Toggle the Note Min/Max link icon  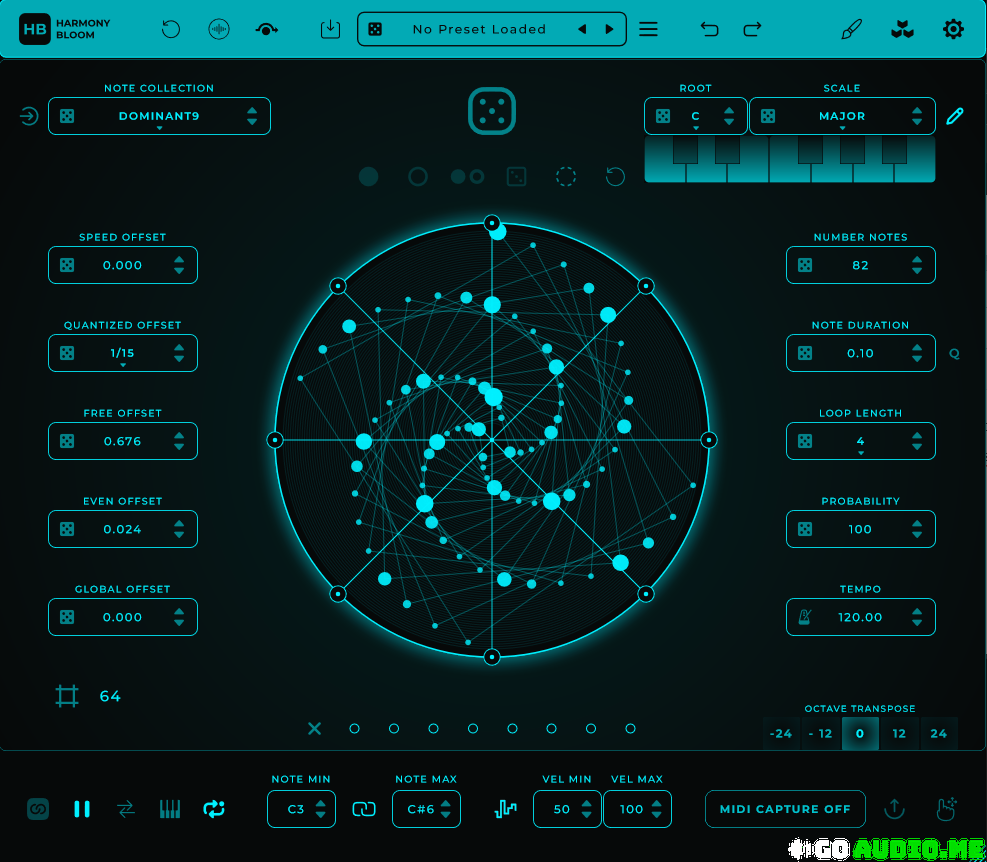click(364, 809)
